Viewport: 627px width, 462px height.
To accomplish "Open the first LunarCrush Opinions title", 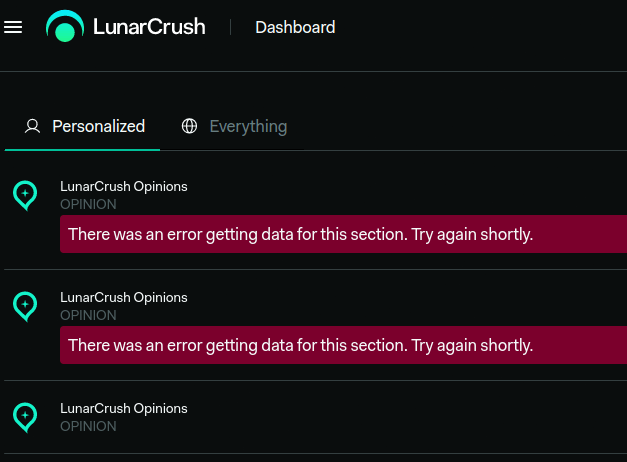I will point(124,186).
